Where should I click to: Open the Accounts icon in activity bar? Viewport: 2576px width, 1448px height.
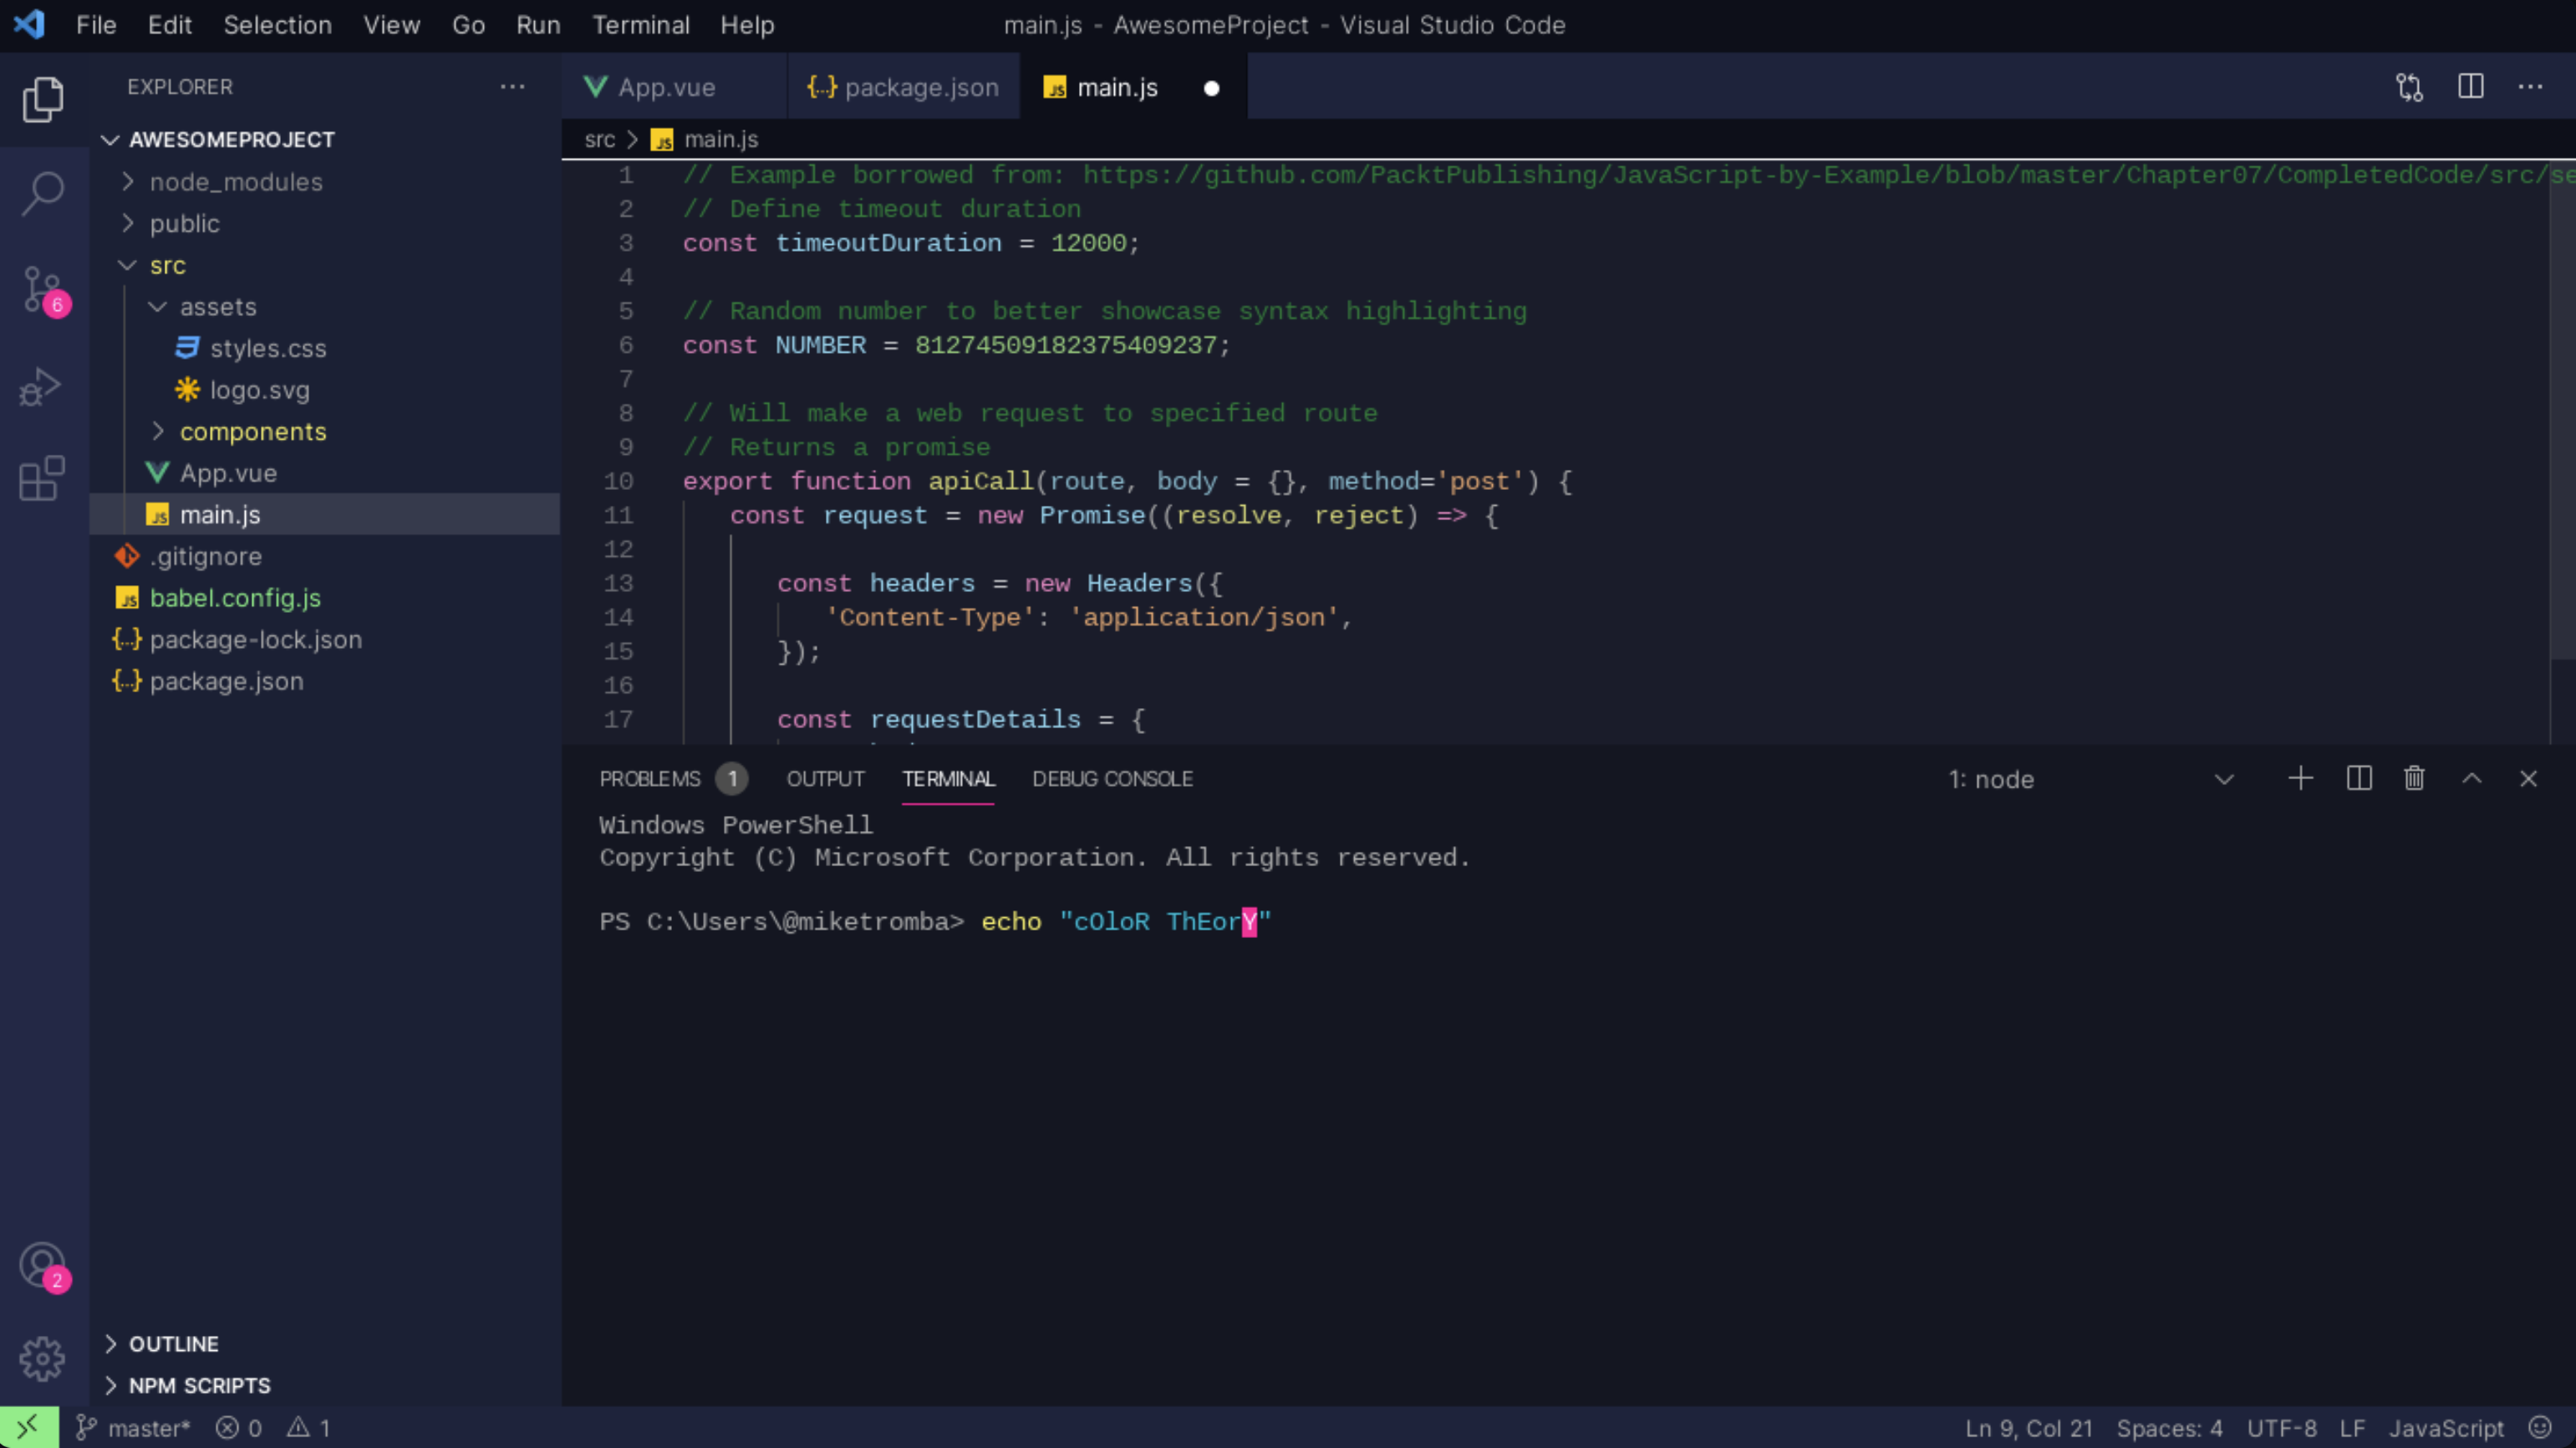(42, 1266)
